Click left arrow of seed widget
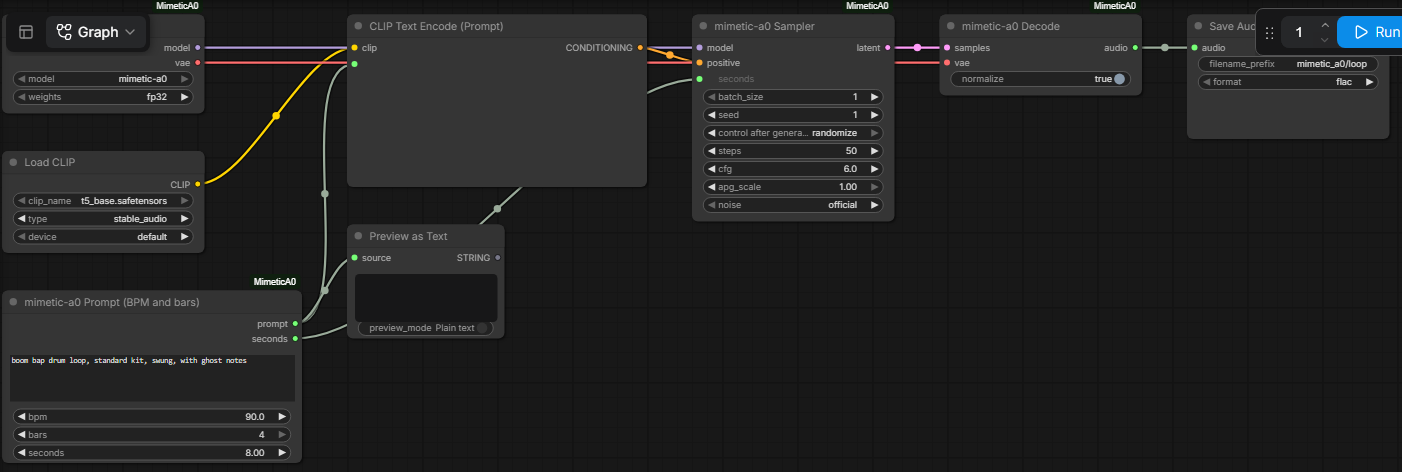 point(712,115)
